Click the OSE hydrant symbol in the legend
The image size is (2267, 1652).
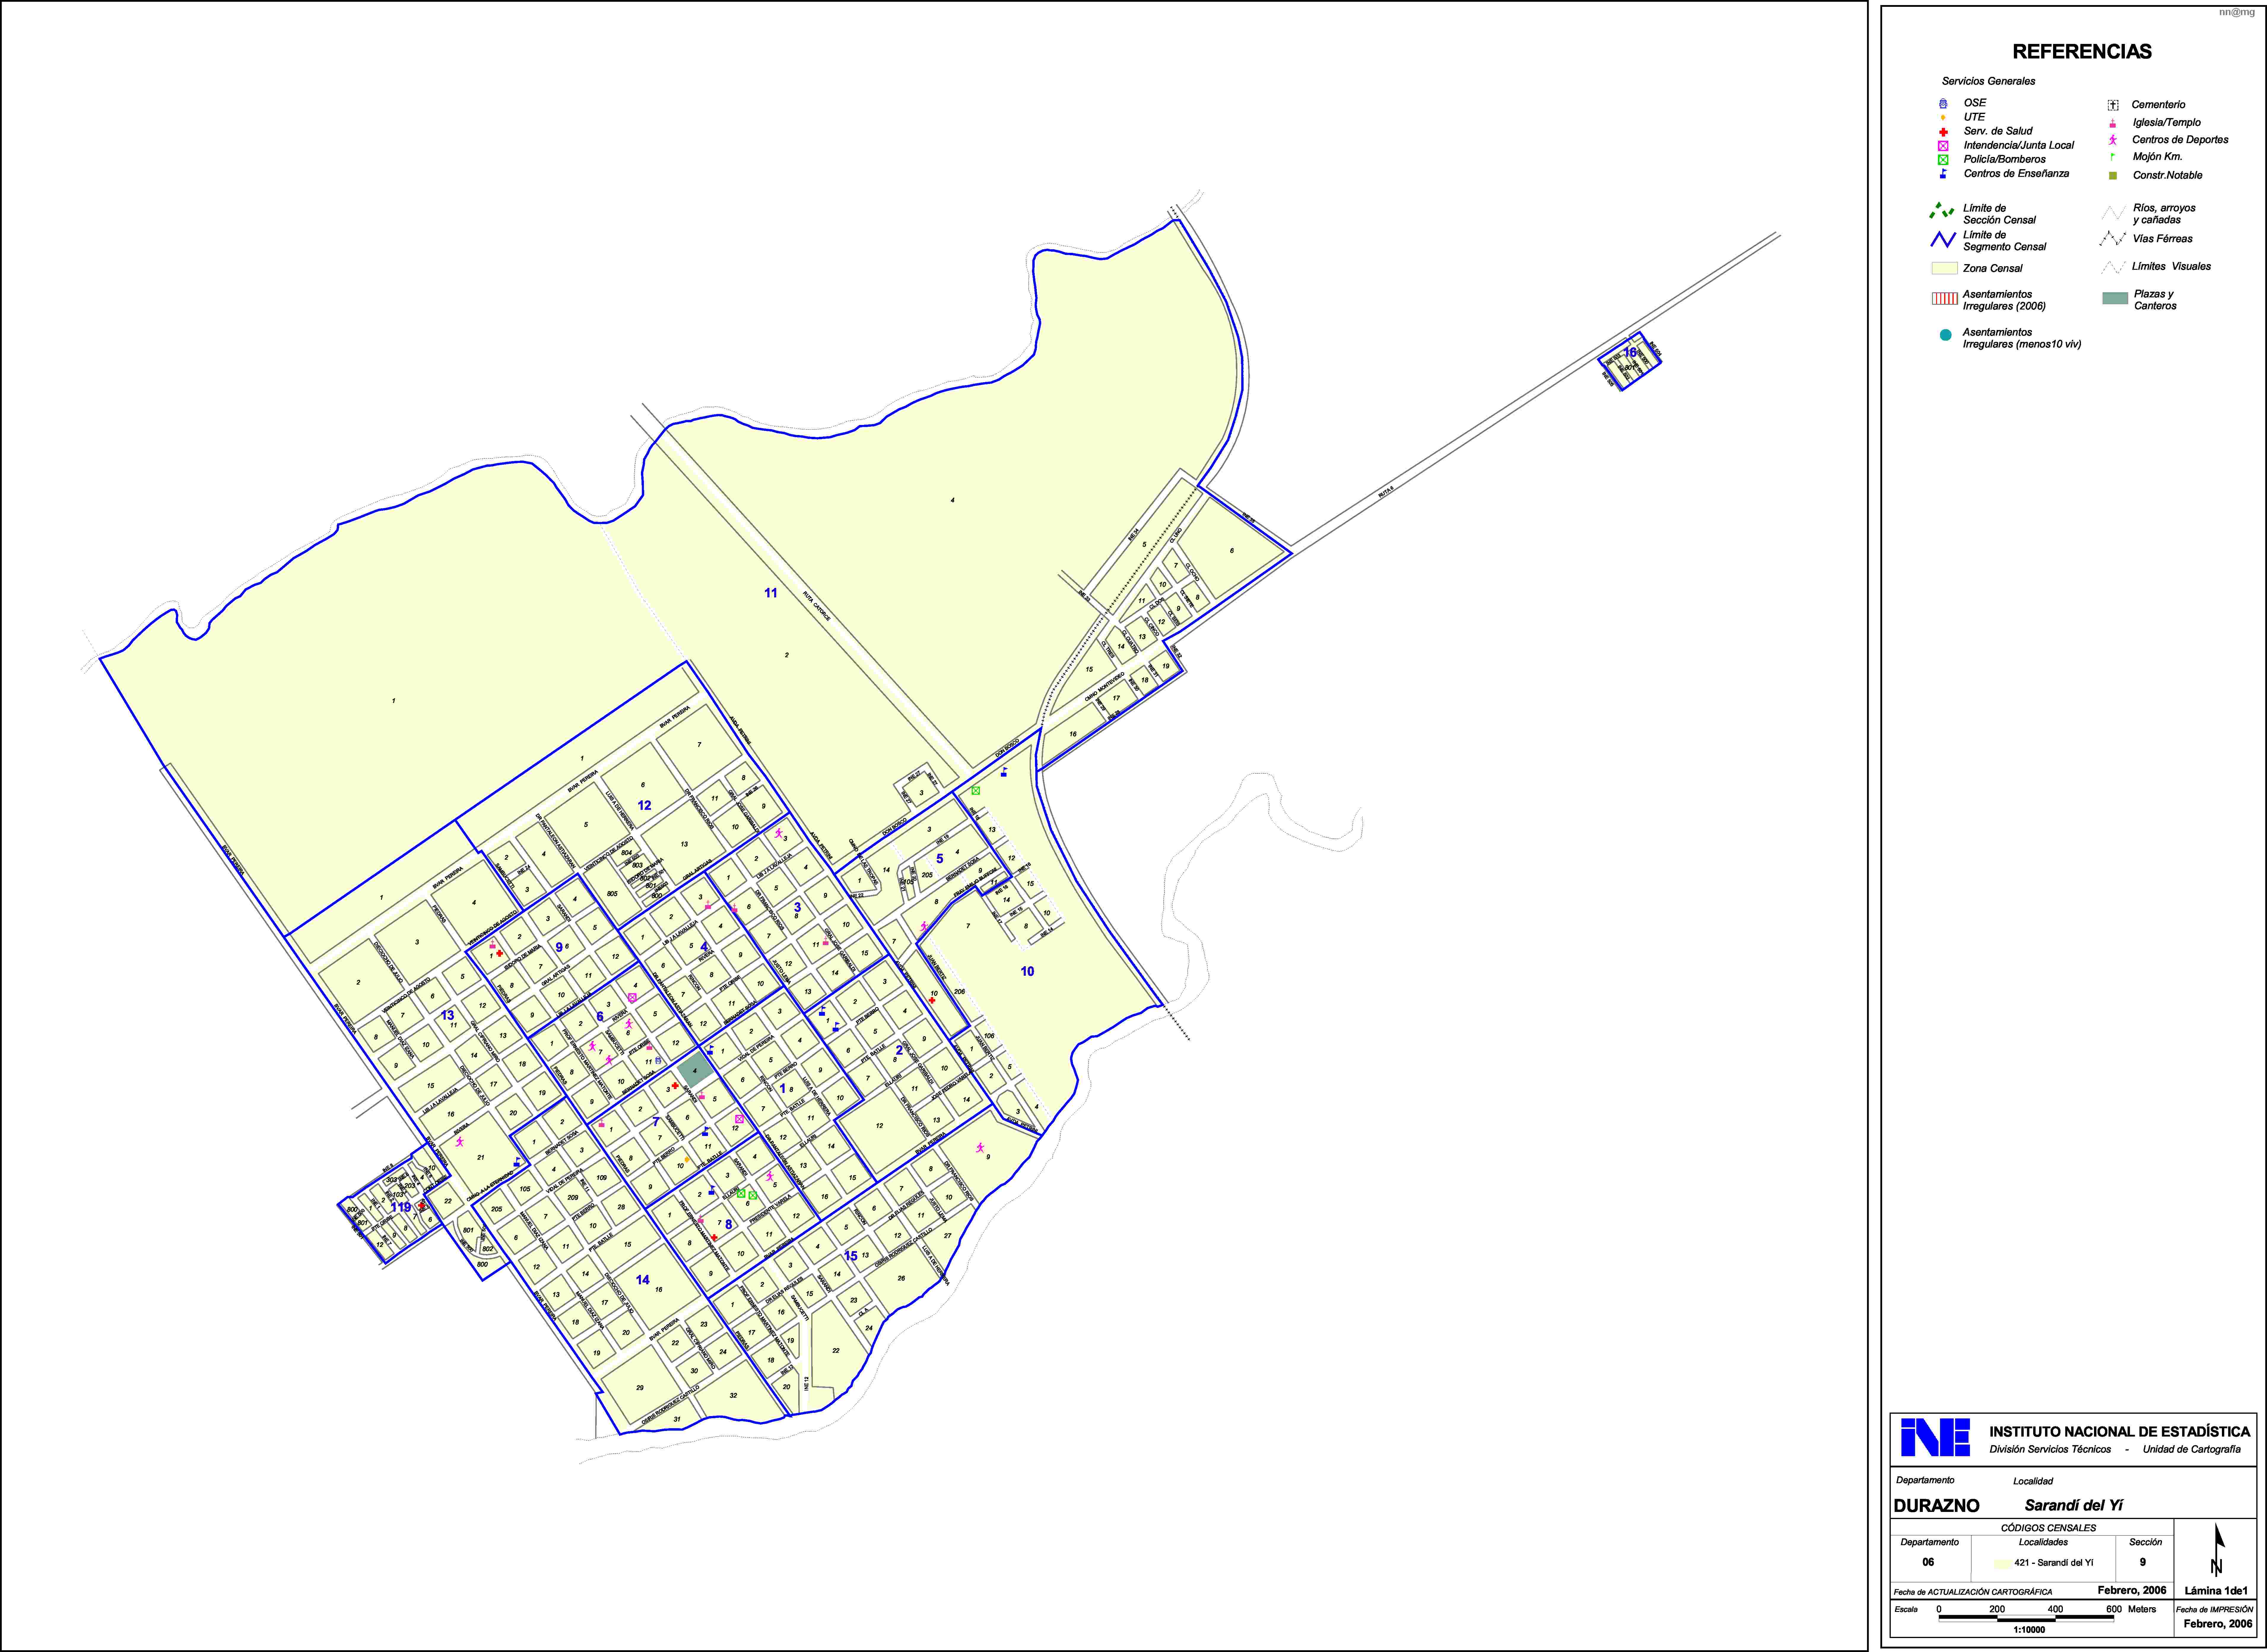pos(1943,103)
